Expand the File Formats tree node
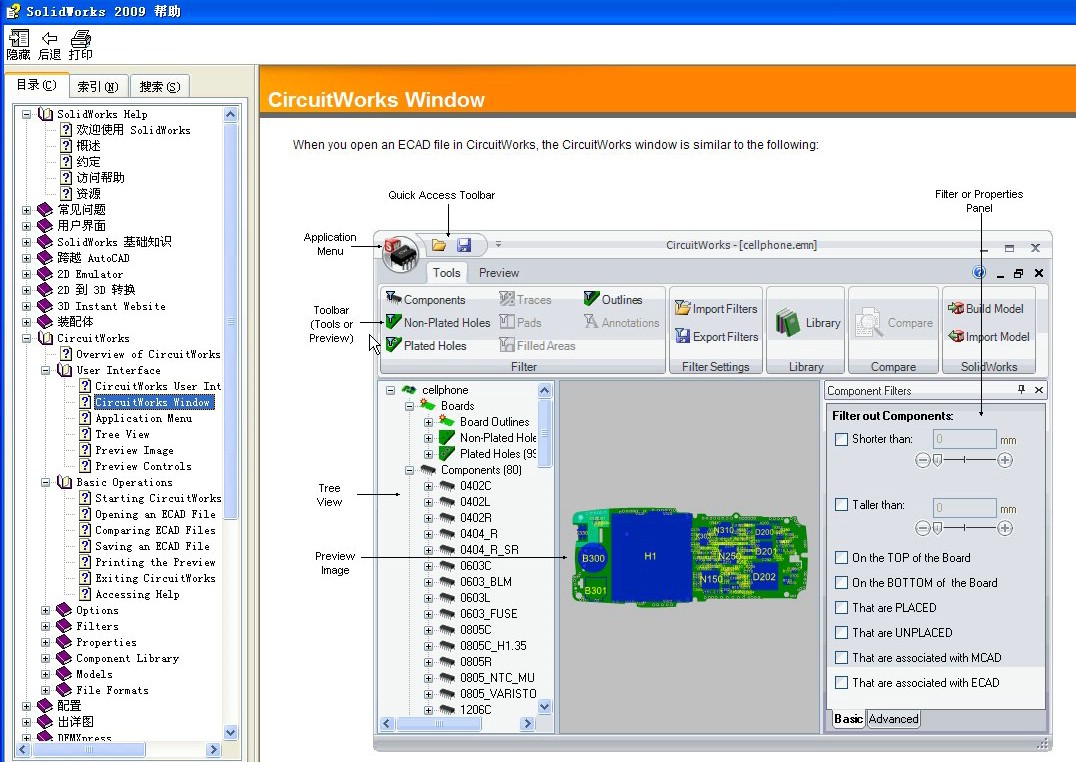1076x762 pixels. coord(45,691)
